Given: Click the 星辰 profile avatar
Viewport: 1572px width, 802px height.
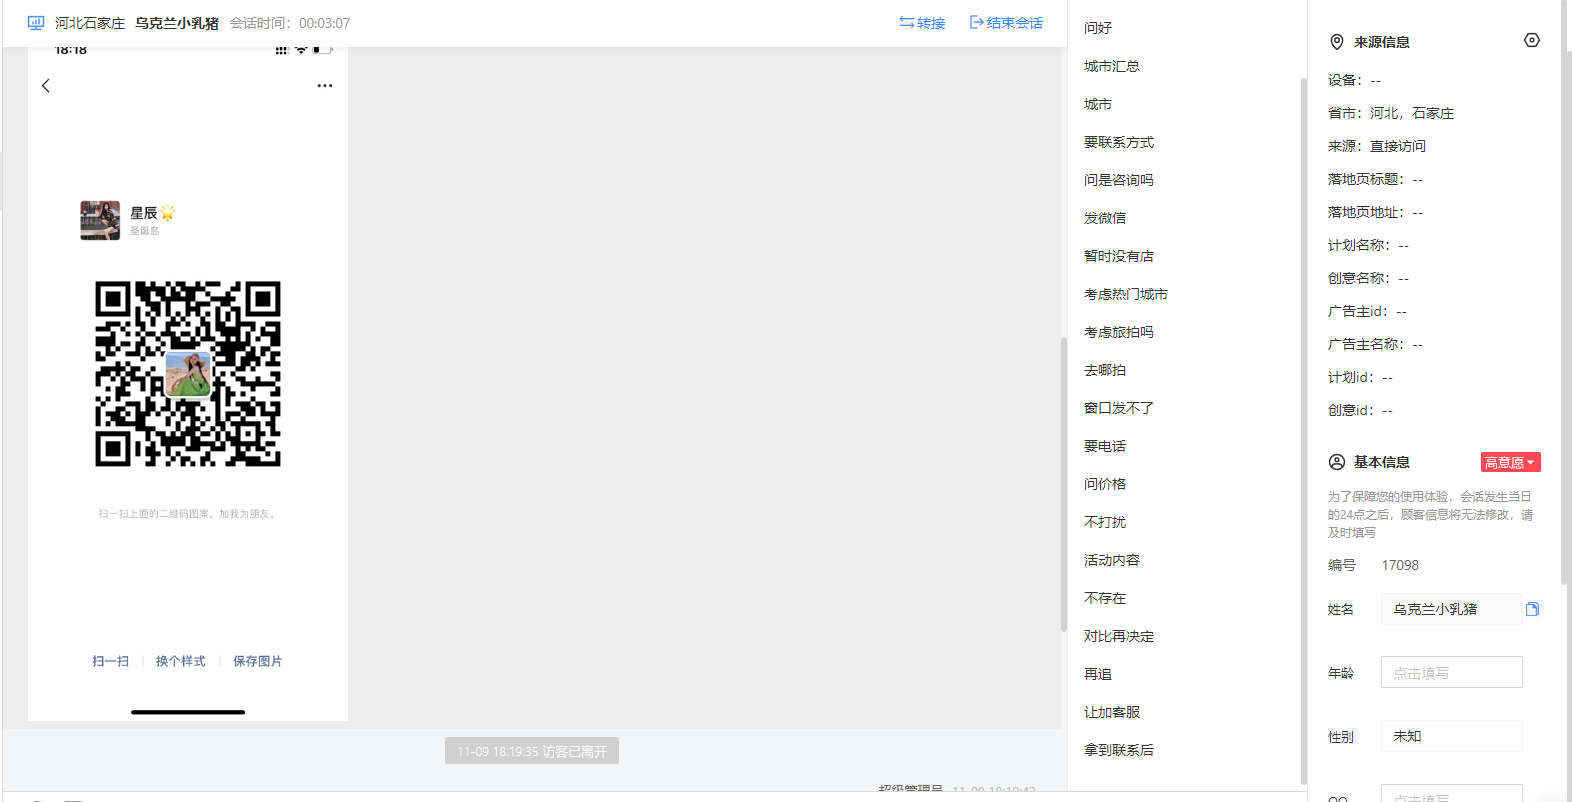Looking at the screenshot, I should (x=100, y=220).
